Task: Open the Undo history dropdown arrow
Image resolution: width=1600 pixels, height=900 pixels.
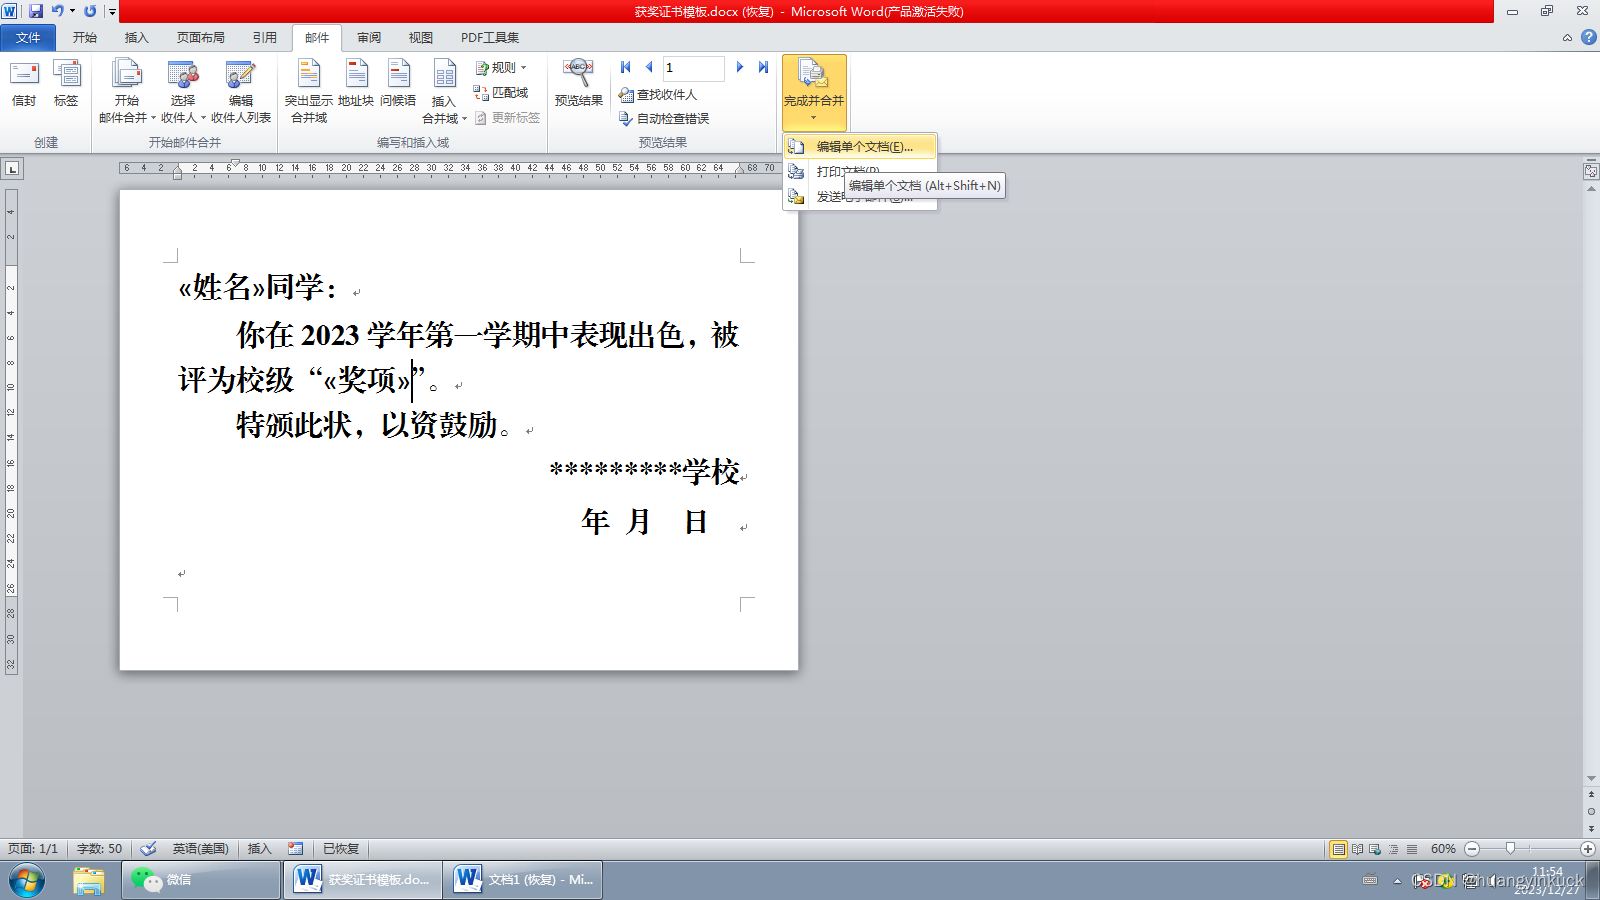Action: coord(72,11)
